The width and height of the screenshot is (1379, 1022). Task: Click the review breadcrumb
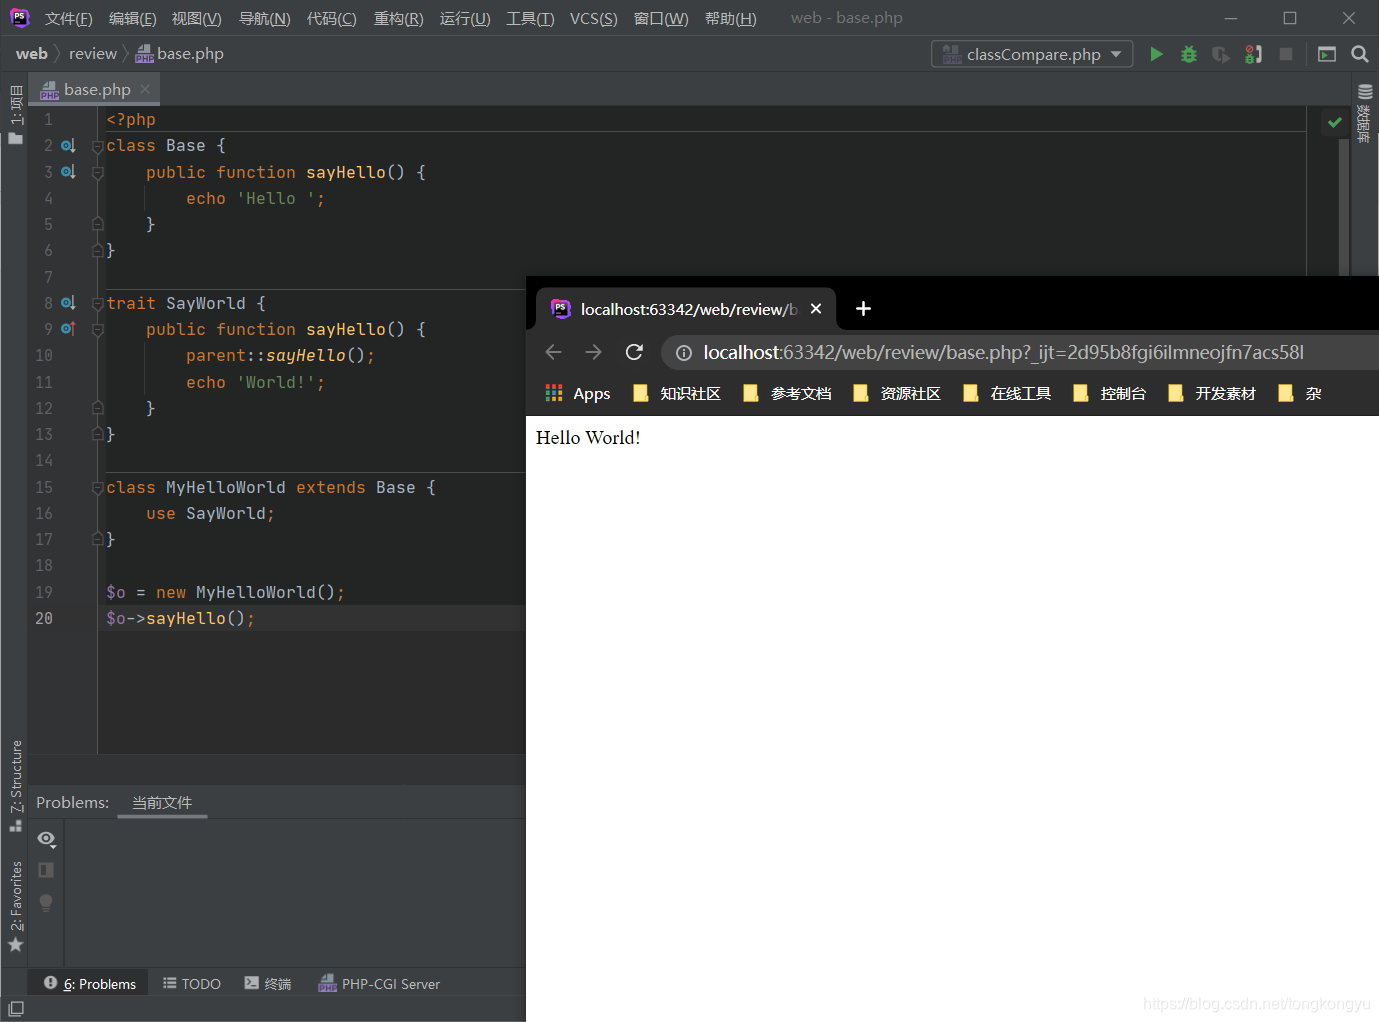[93, 54]
